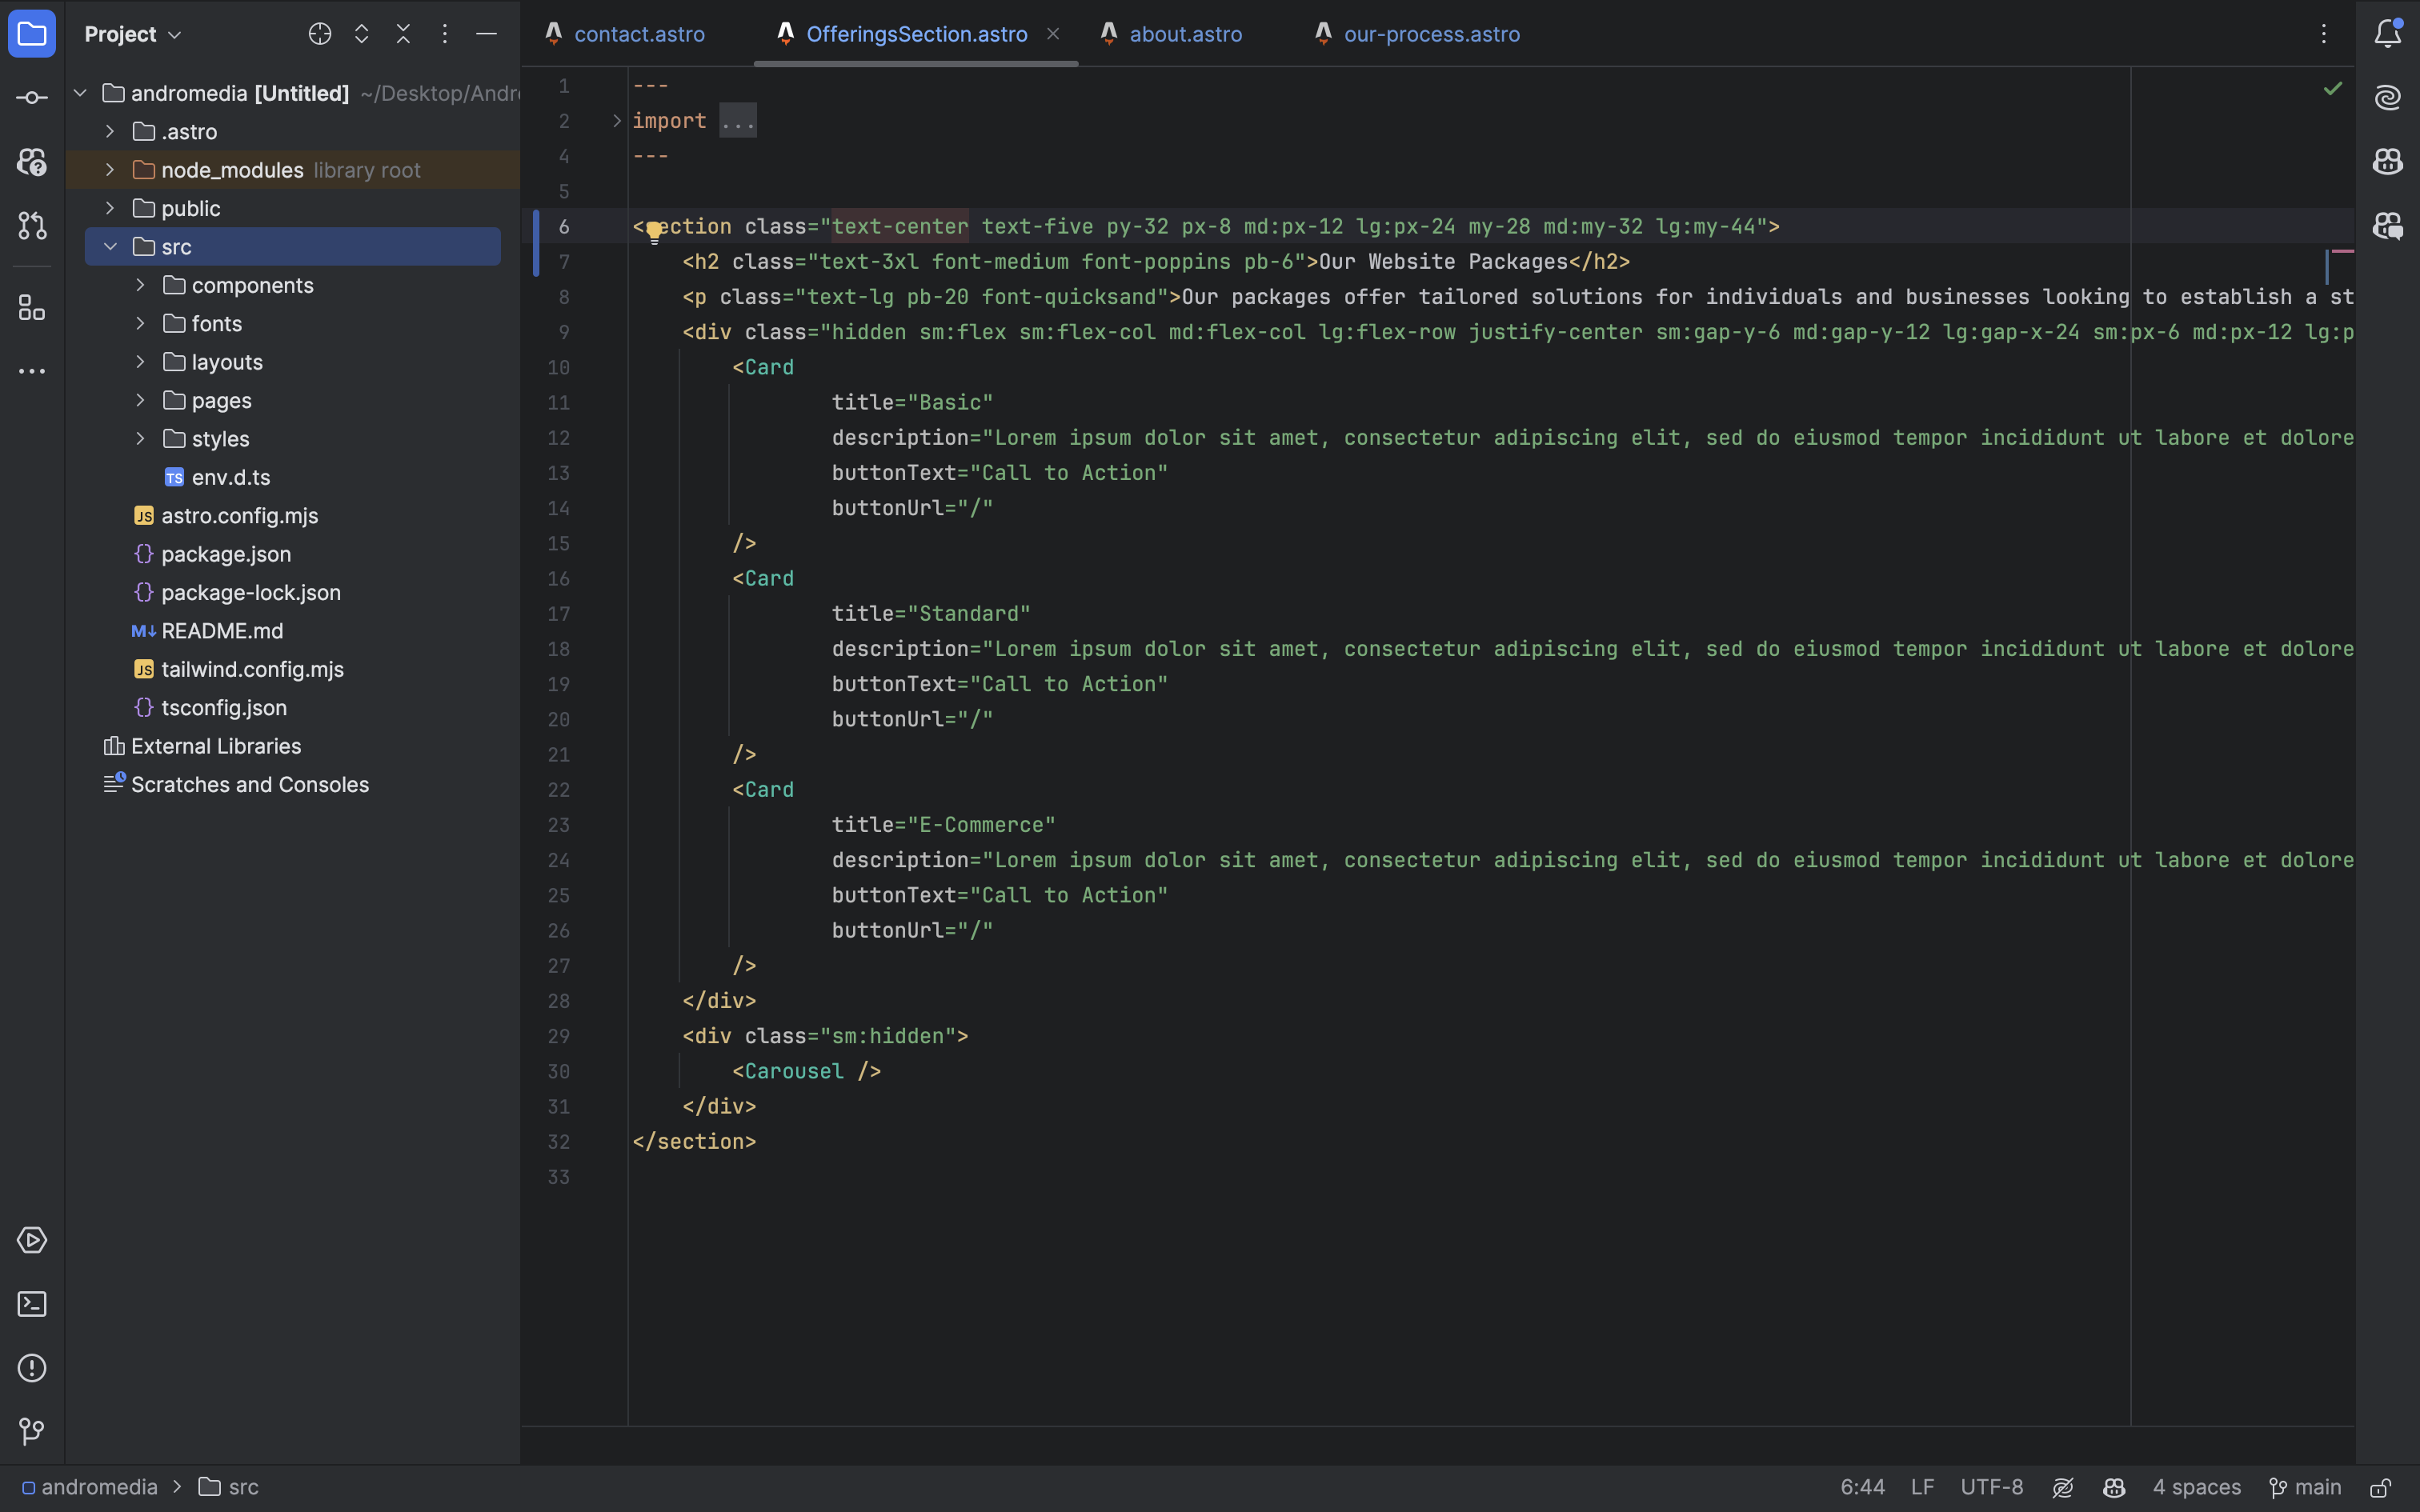The height and width of the screenshot is (1512, 2420).
Task: Open editor tabs options menu
Action: click(x=2324, y=34)
